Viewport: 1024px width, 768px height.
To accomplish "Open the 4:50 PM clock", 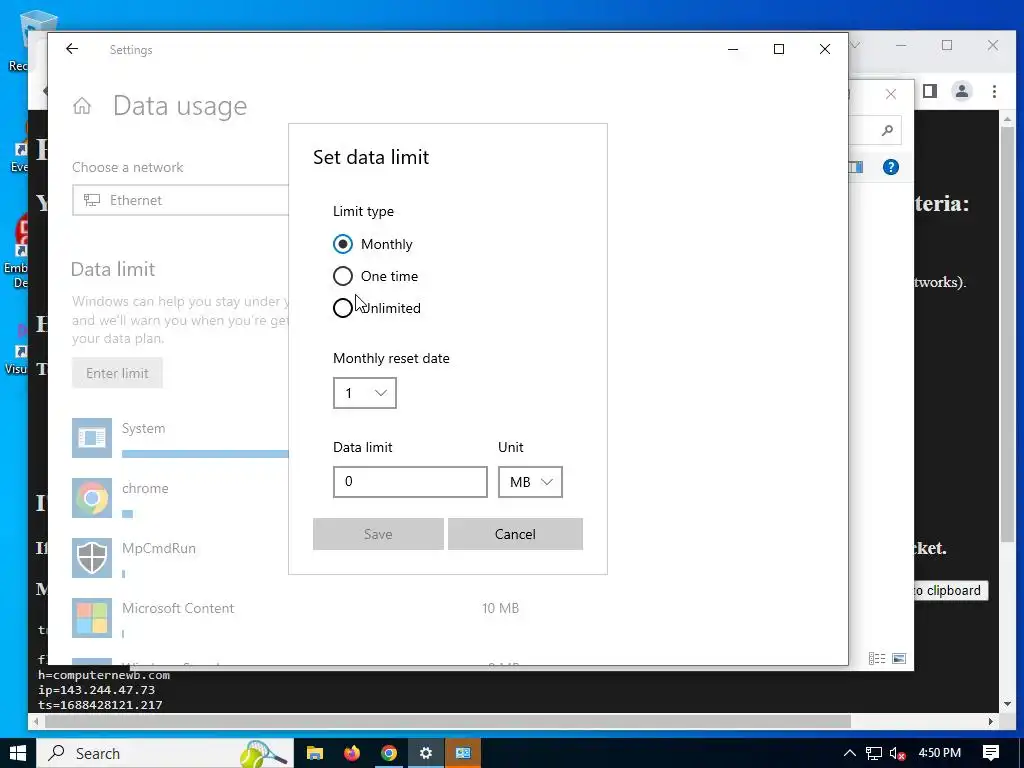I will tap(940, 753).
